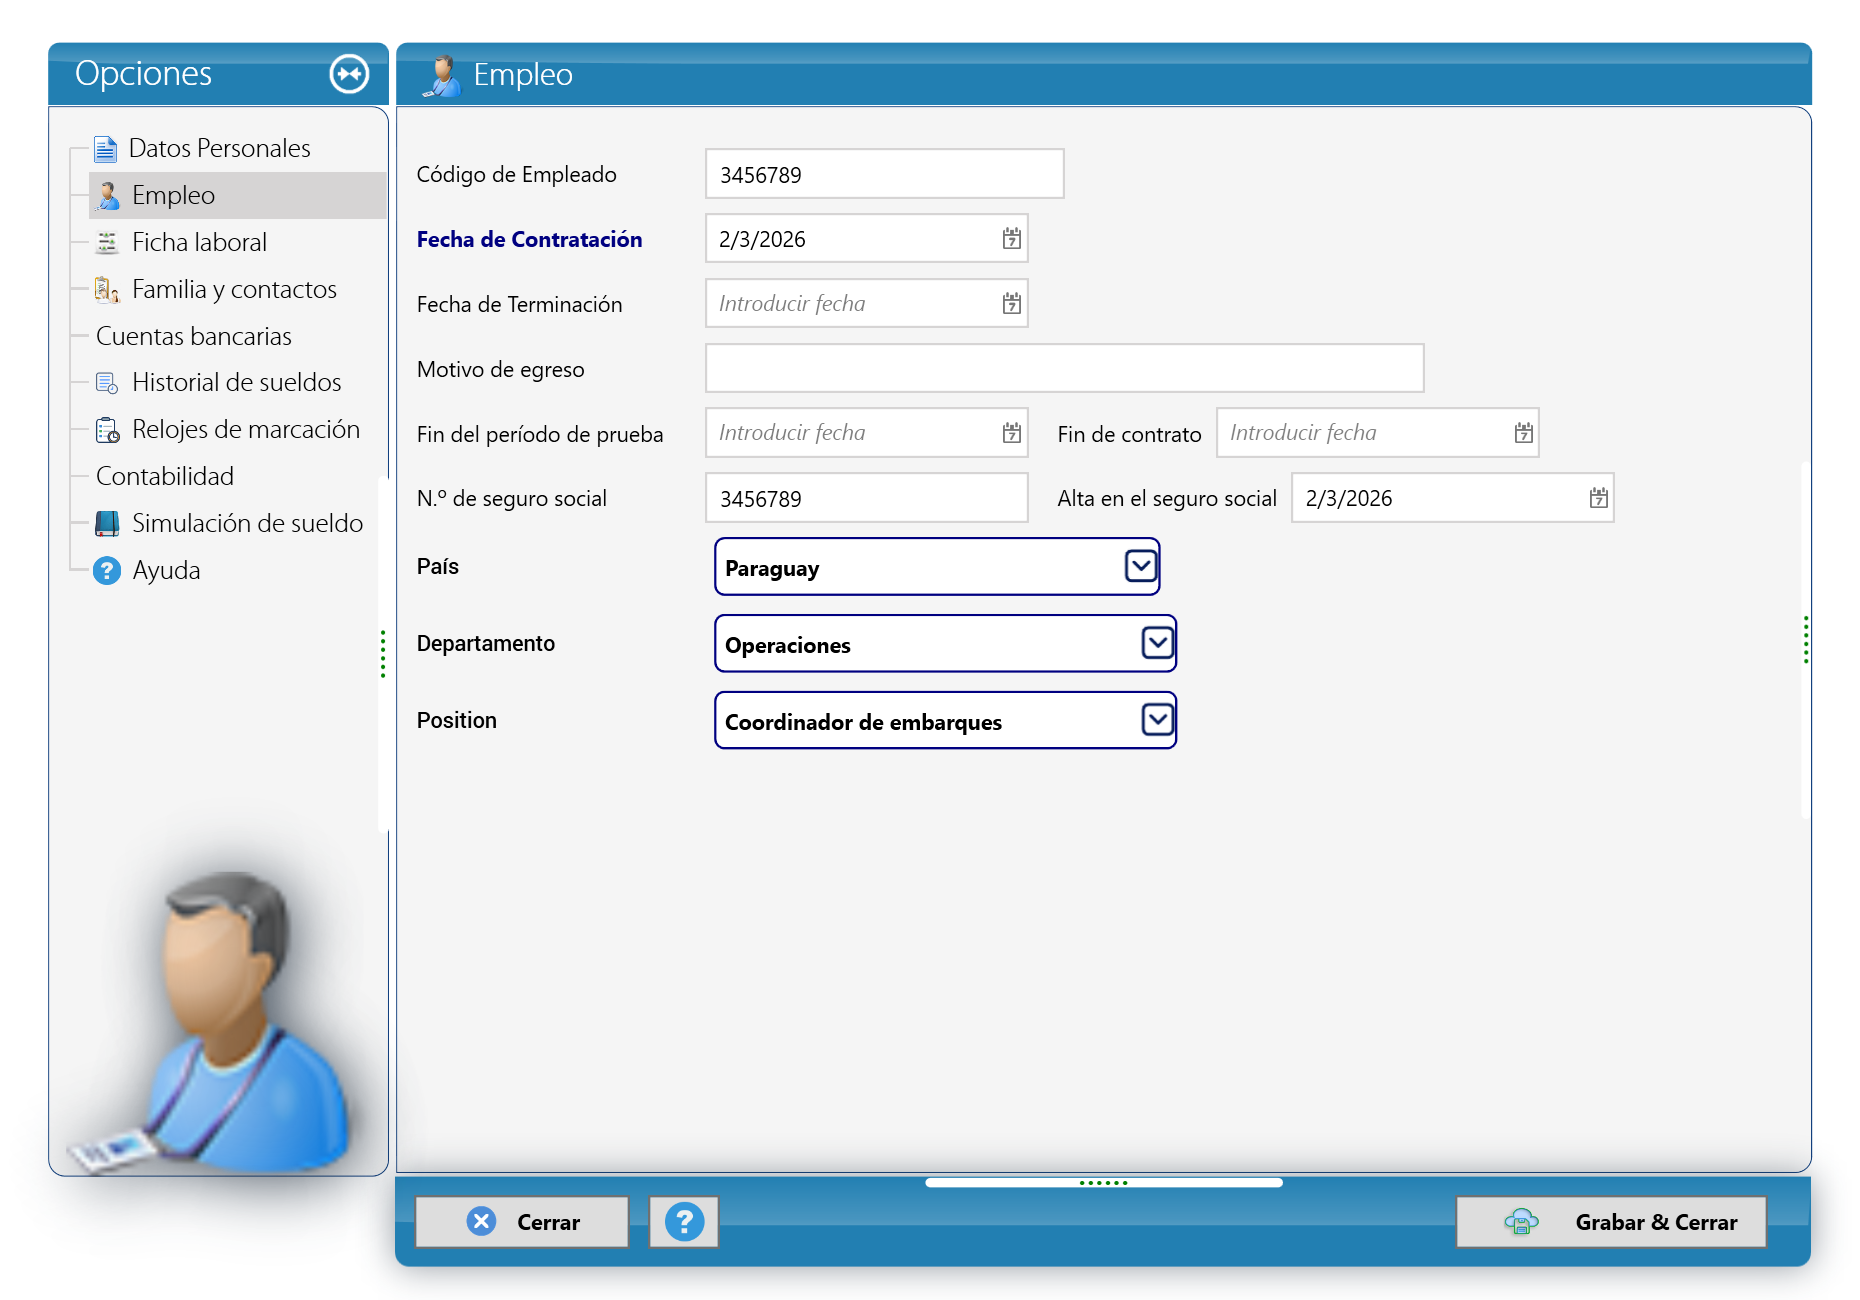Click the bottom splitter handle with green dots
Viewport: 1860px width, 1300px height.
coord(1104,1183)
